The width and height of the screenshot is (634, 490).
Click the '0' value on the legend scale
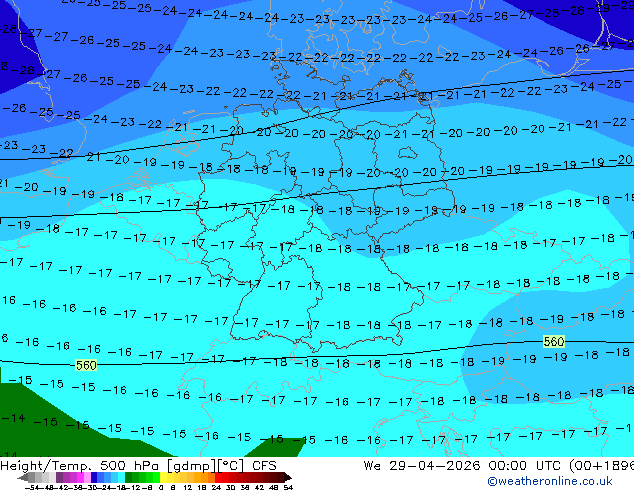pos(161,488)
